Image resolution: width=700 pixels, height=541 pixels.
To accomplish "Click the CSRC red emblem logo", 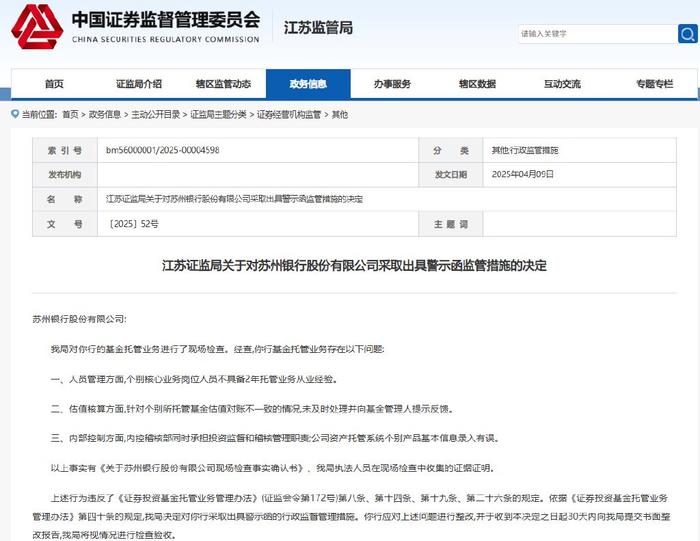I will tap(37, 27).
